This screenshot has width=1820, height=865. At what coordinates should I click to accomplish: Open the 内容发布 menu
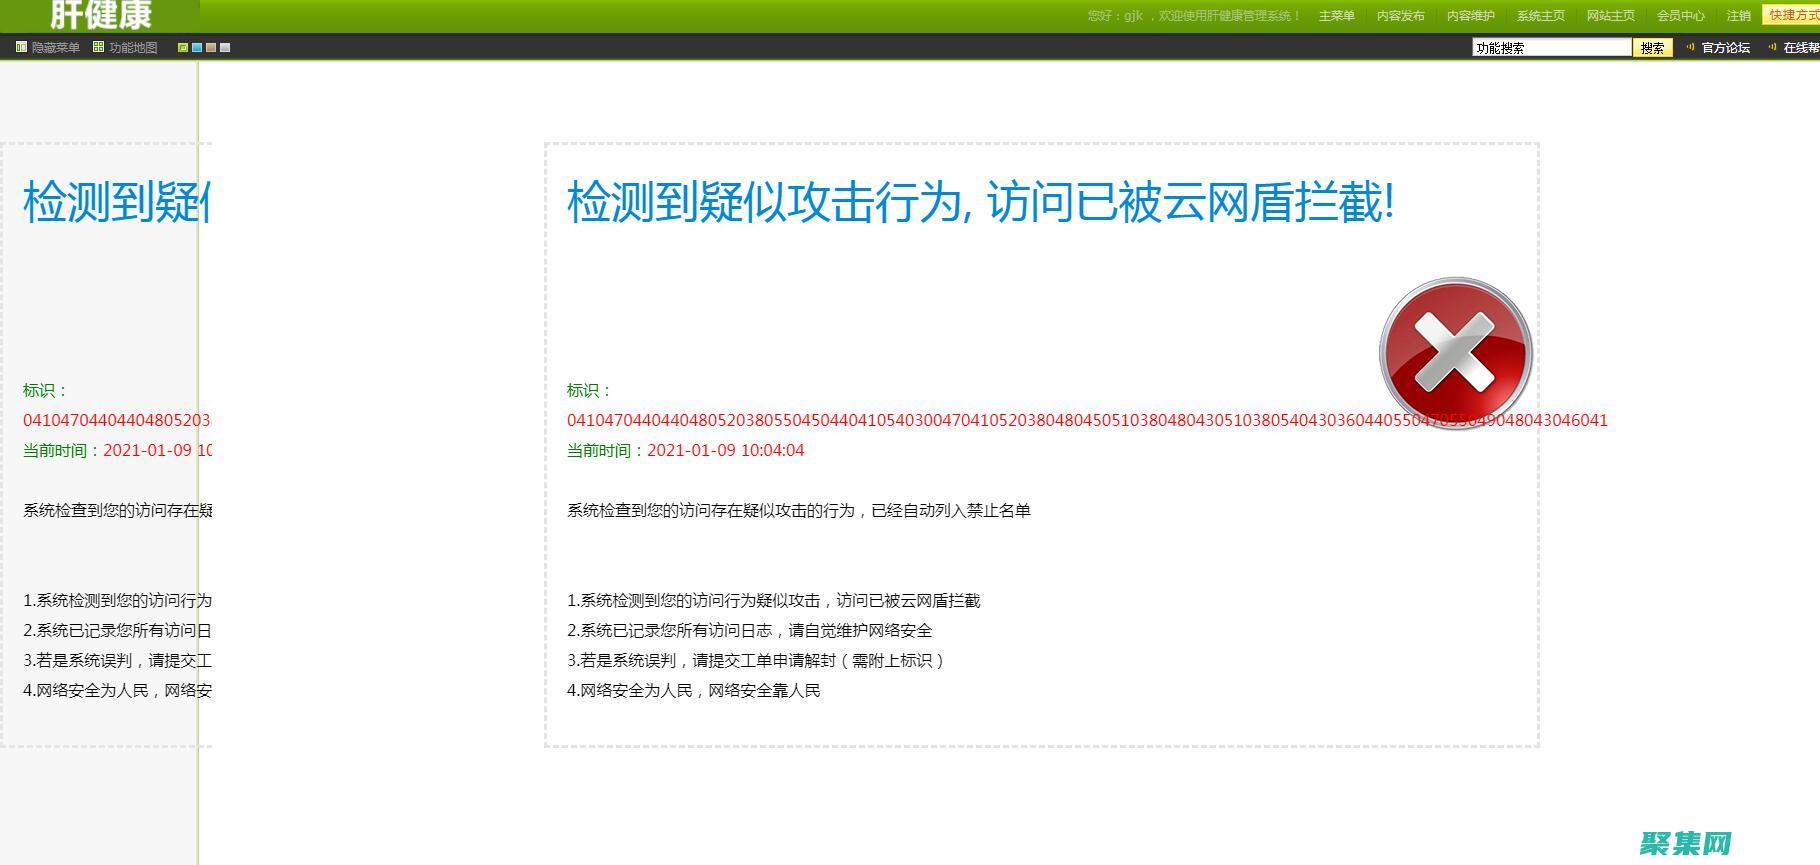point(1400,16)
